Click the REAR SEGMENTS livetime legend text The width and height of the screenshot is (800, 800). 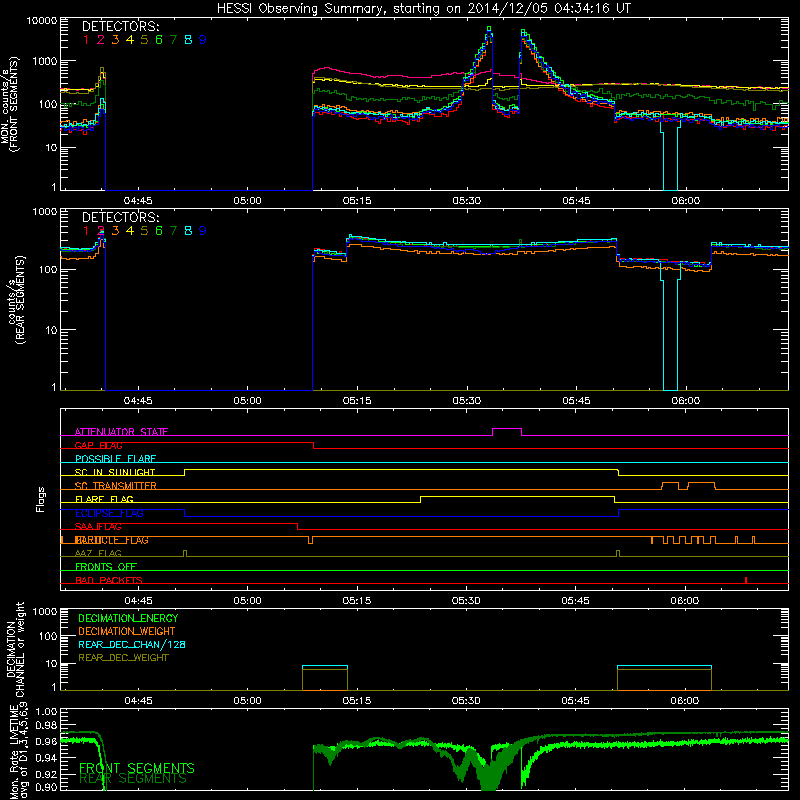tap(133, 779)
